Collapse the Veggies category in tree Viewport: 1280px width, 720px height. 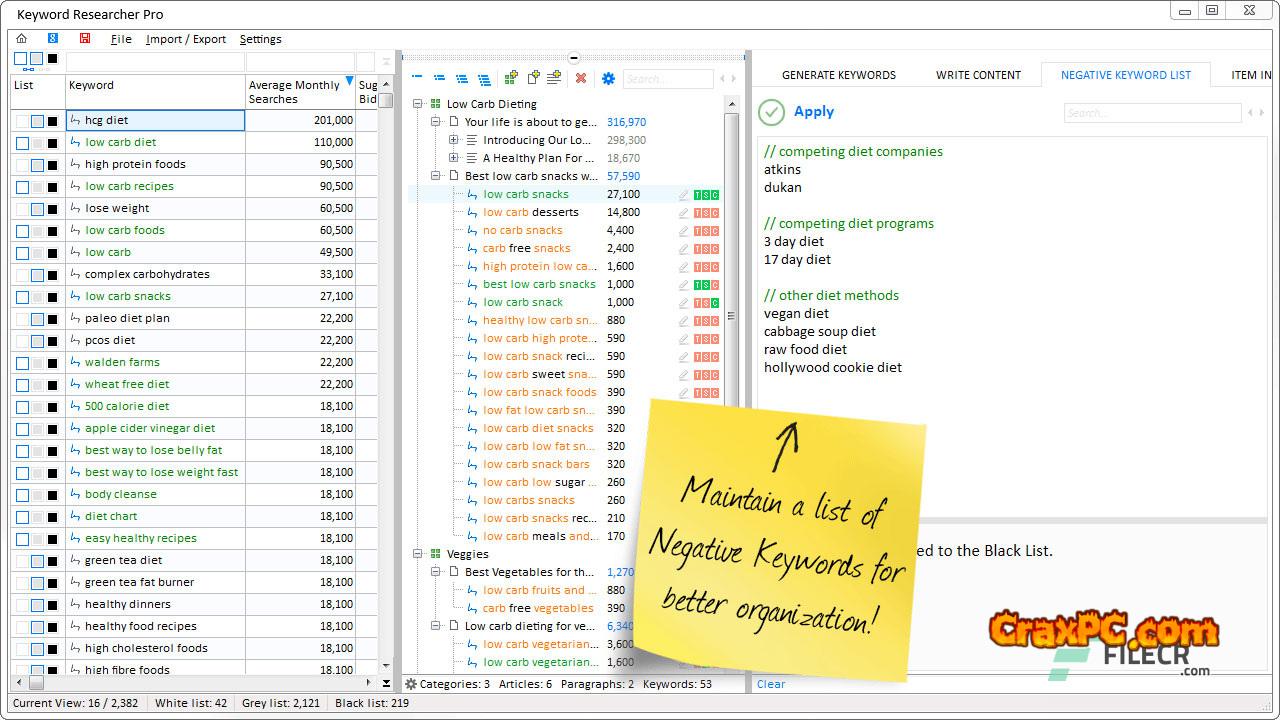point(418,554)
